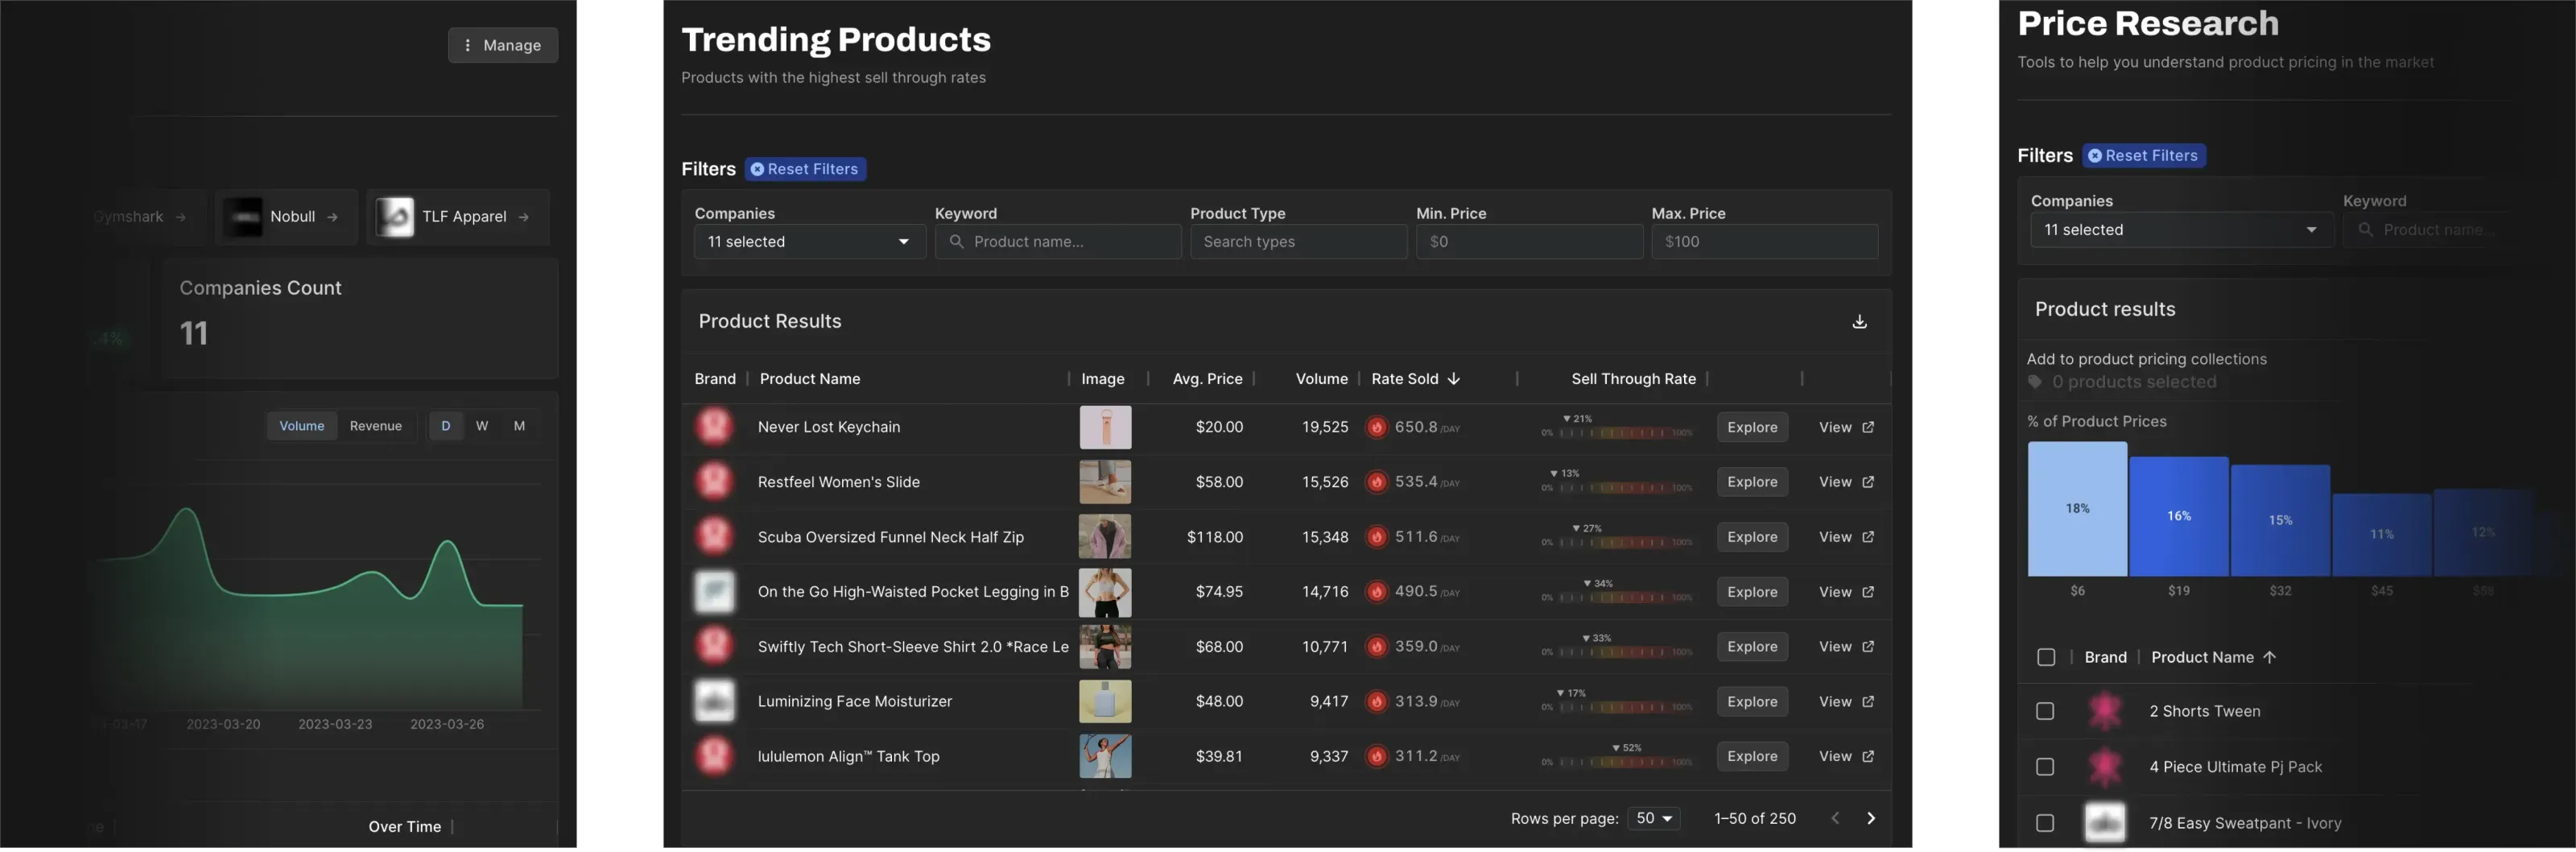Focus the Max. Price field

(x=1764, y=242)
